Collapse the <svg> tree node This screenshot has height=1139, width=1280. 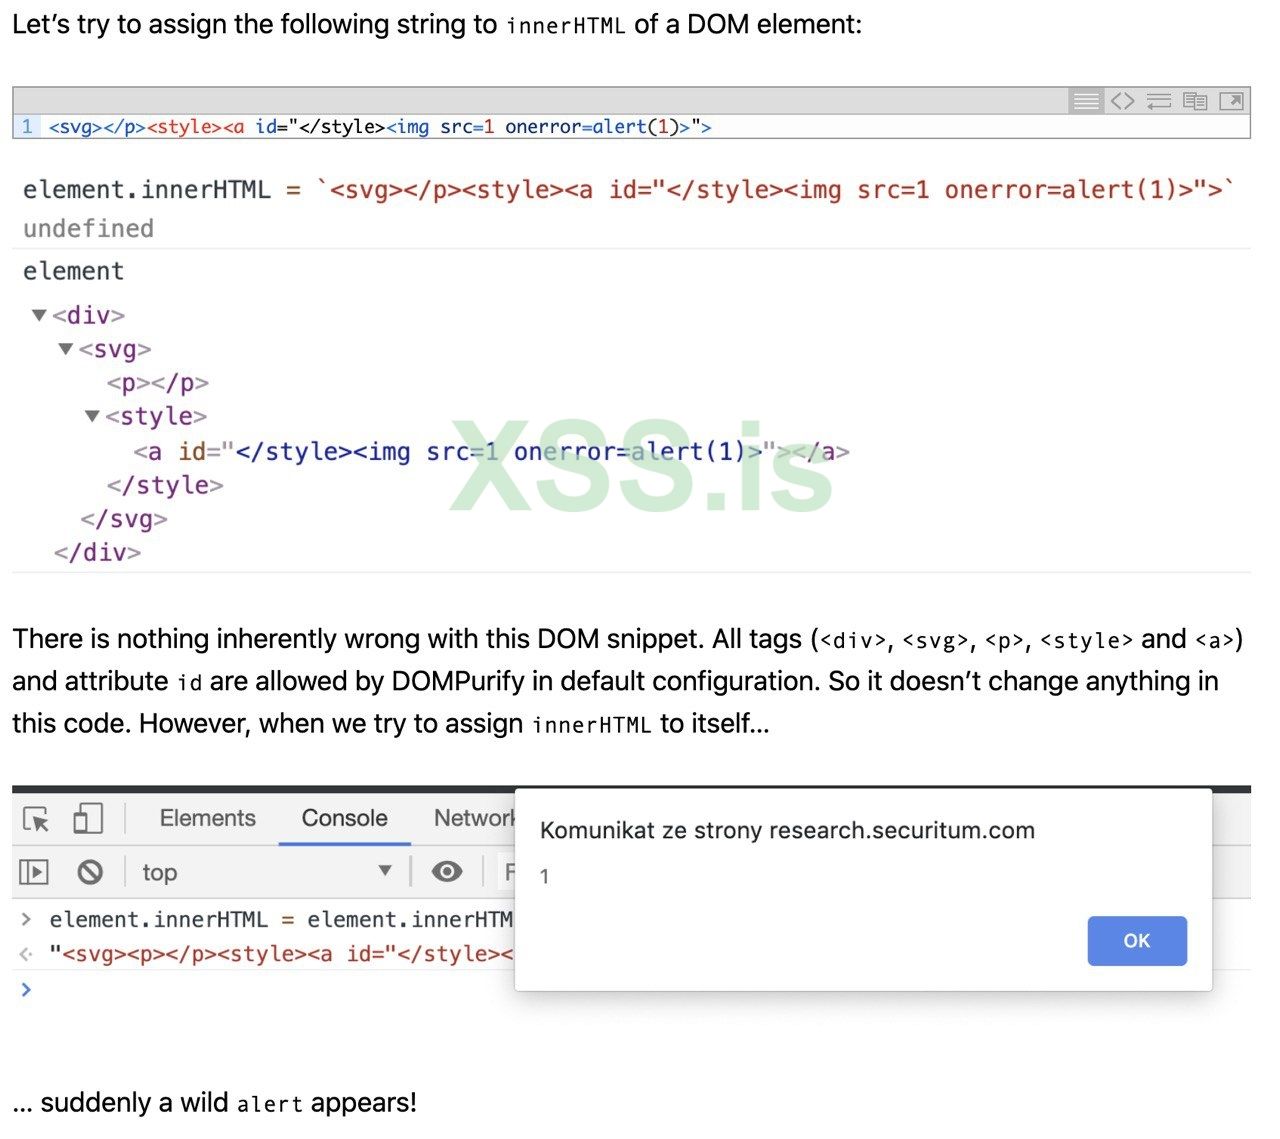(x=66, y=349)
